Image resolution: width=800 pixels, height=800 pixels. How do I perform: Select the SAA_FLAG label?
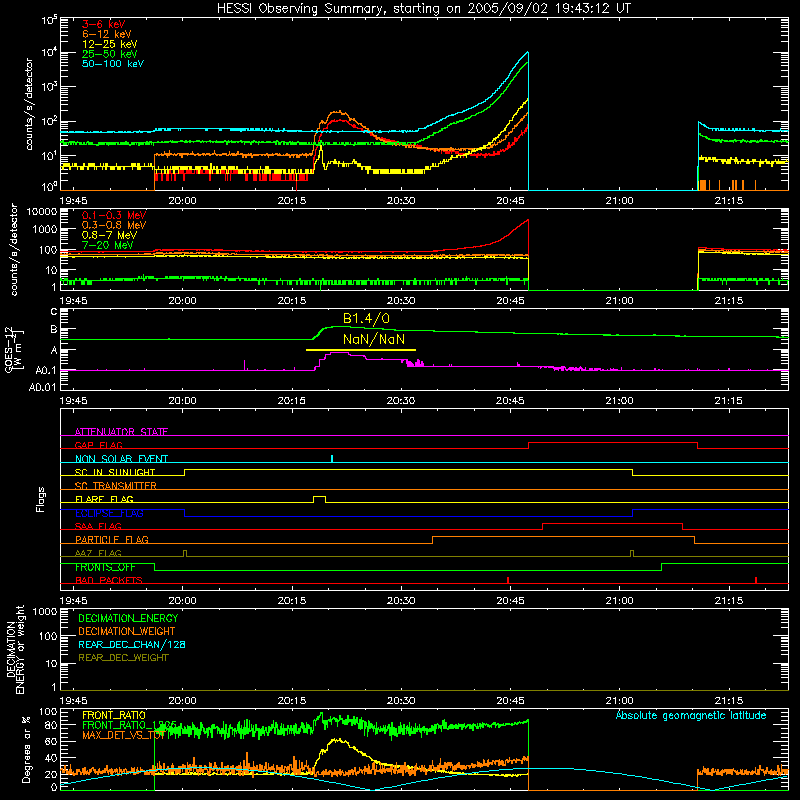click(x=98, y=527)
